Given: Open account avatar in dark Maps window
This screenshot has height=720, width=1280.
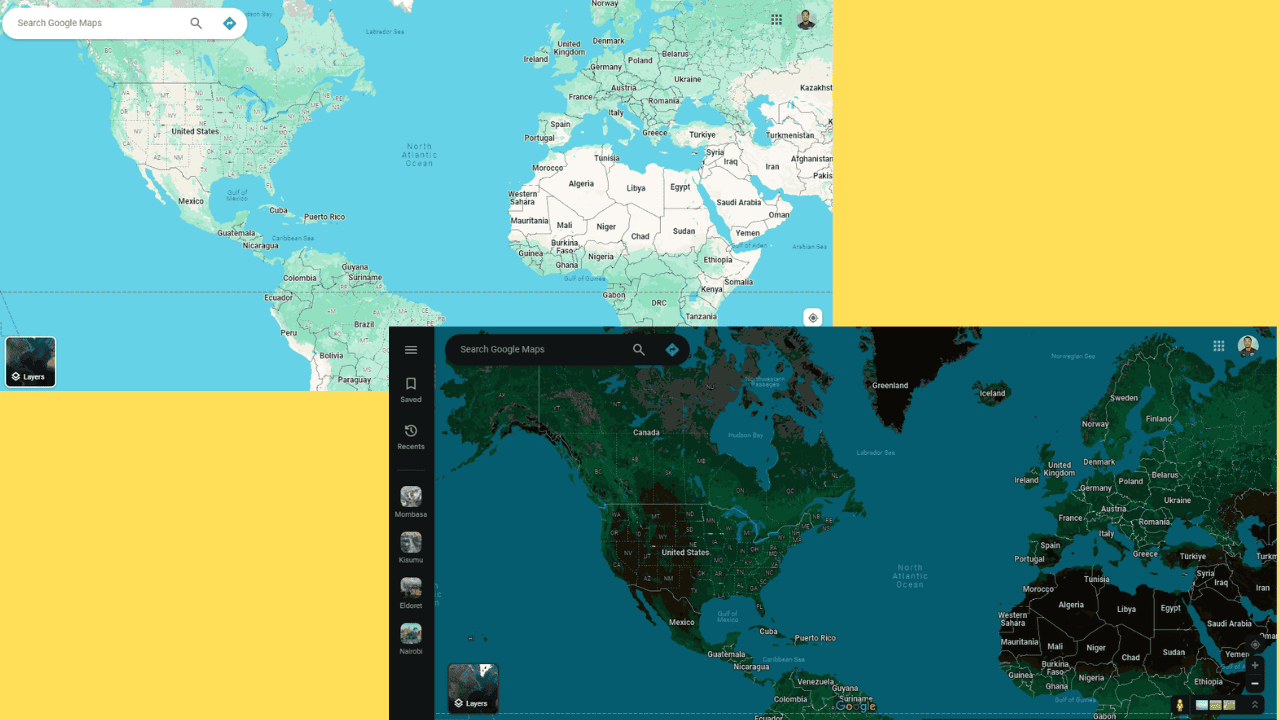Looking at the screenshot, I should (1248, 346).
